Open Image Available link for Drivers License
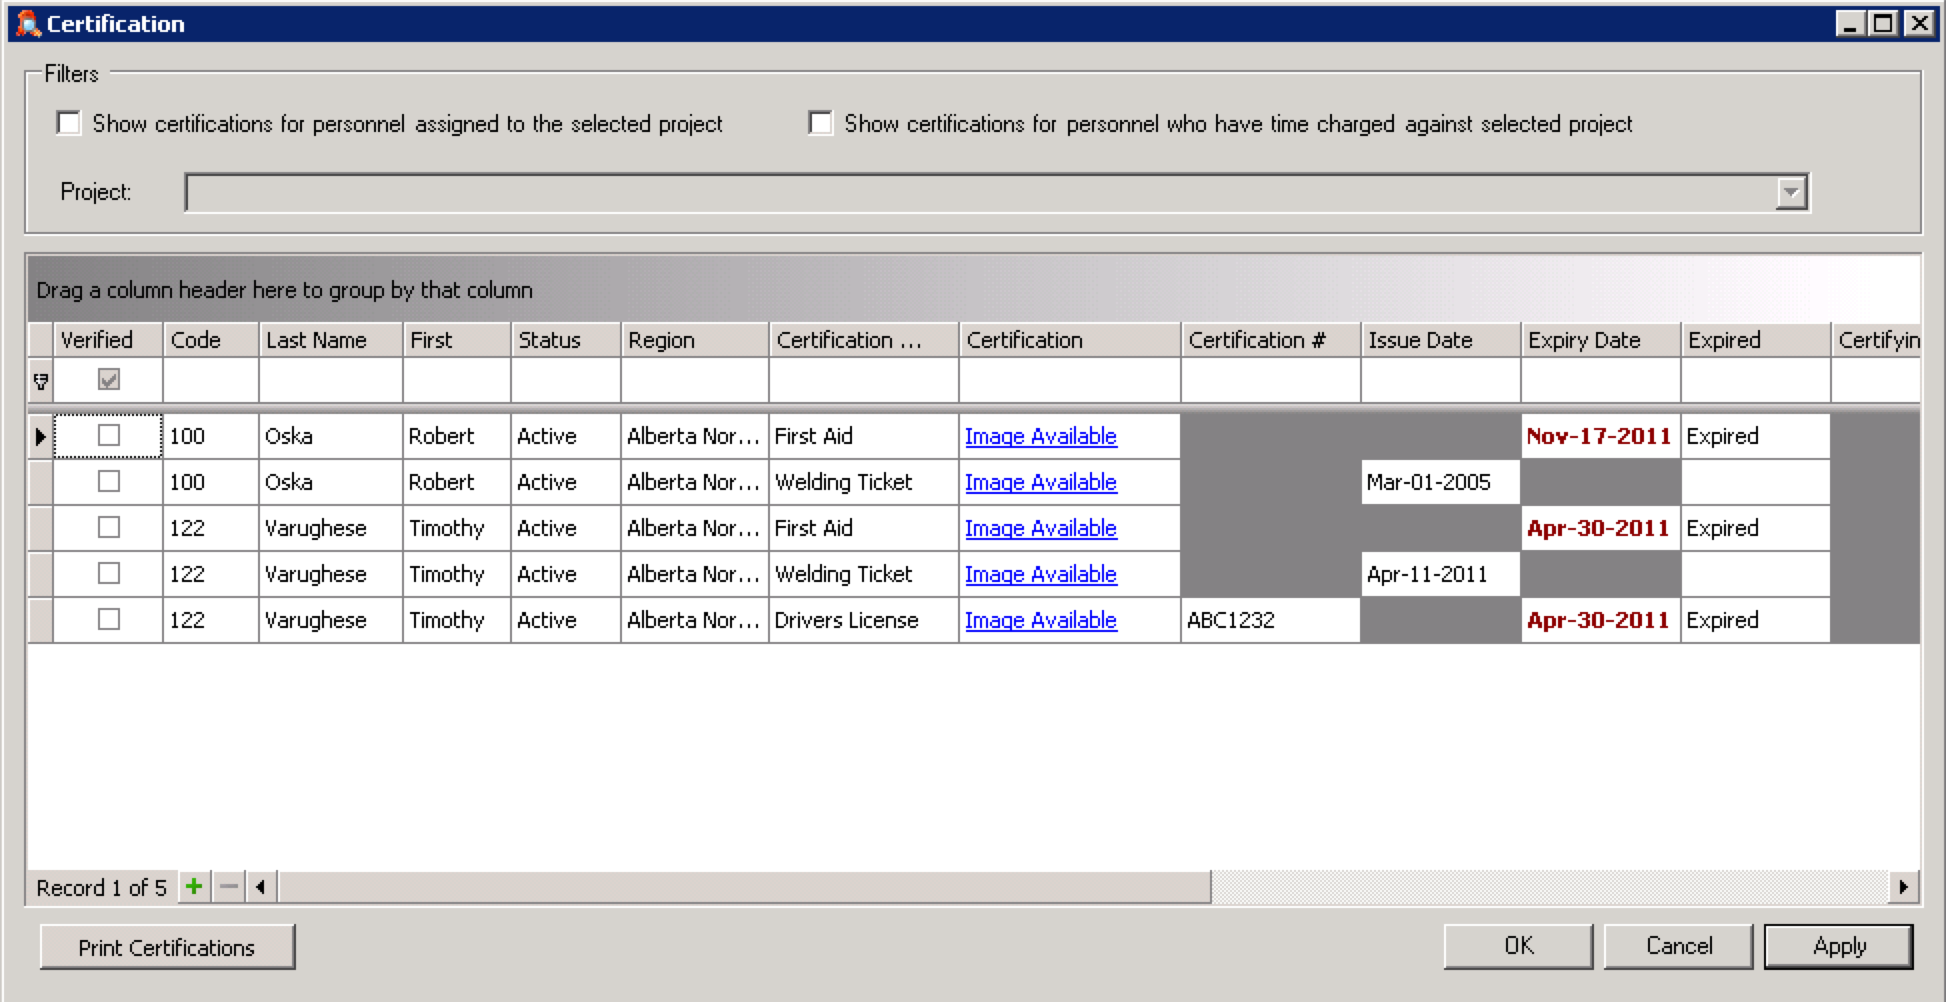This screenshot has height=1002, width=1946. [x=1040, y=620]
